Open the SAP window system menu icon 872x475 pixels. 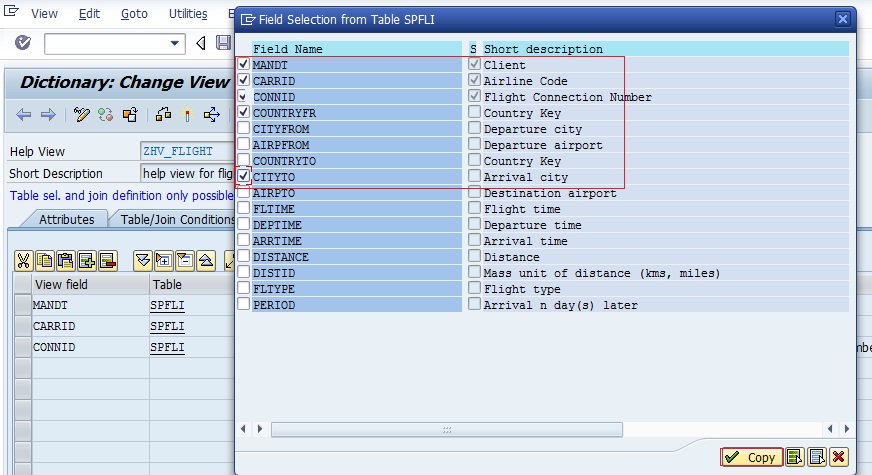tap(11, 11)
